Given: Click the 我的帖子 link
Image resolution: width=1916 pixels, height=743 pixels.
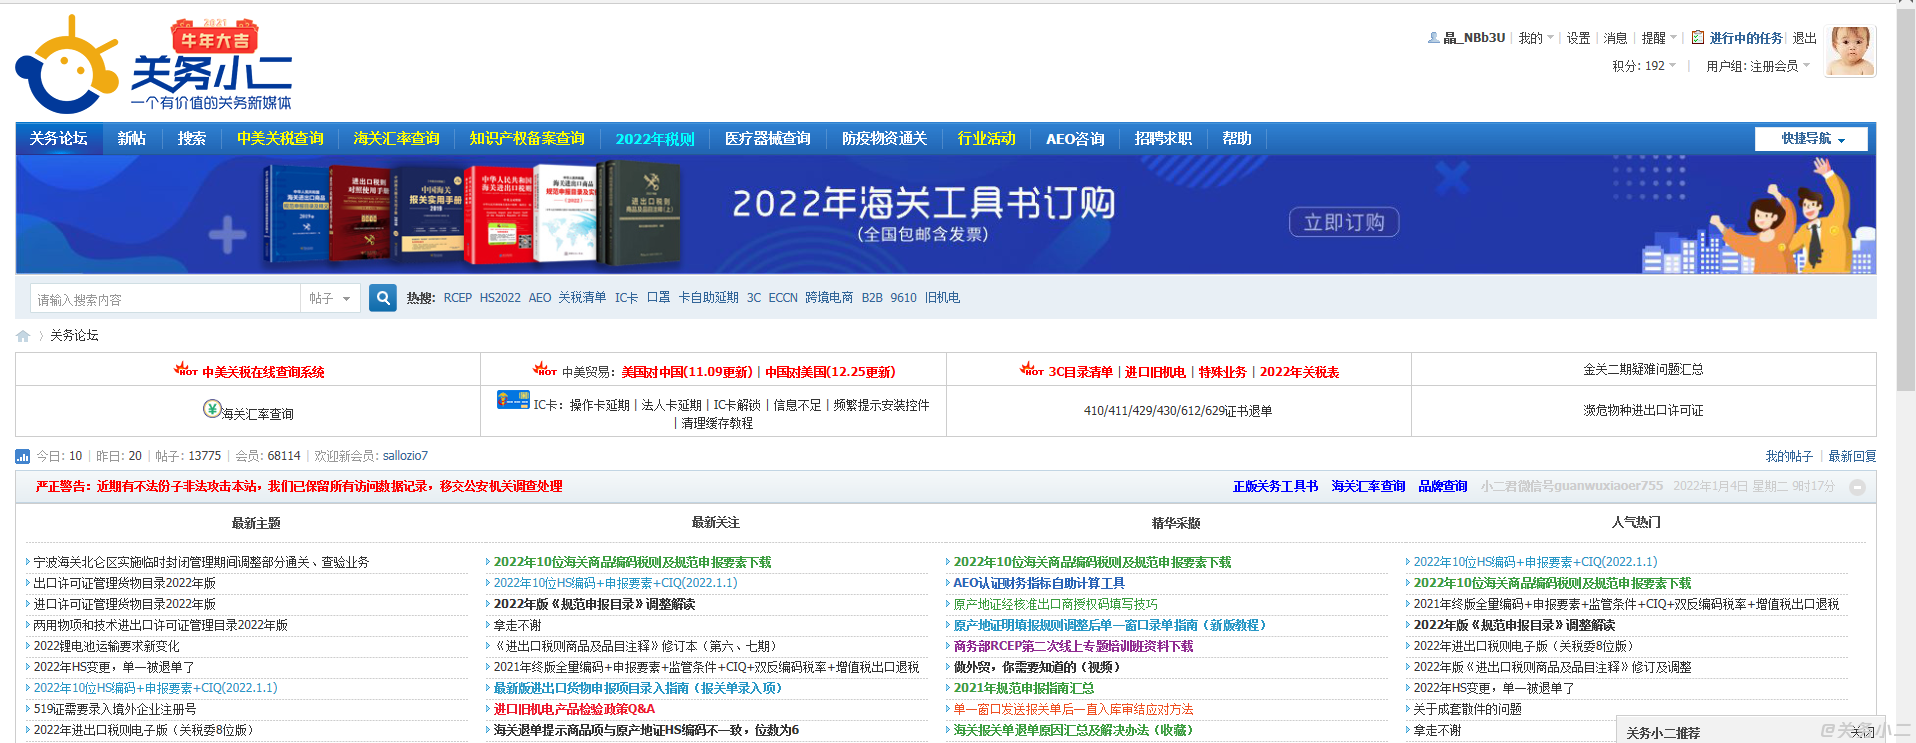Looking at the screenshot, I should click(x=1789, y=456).
